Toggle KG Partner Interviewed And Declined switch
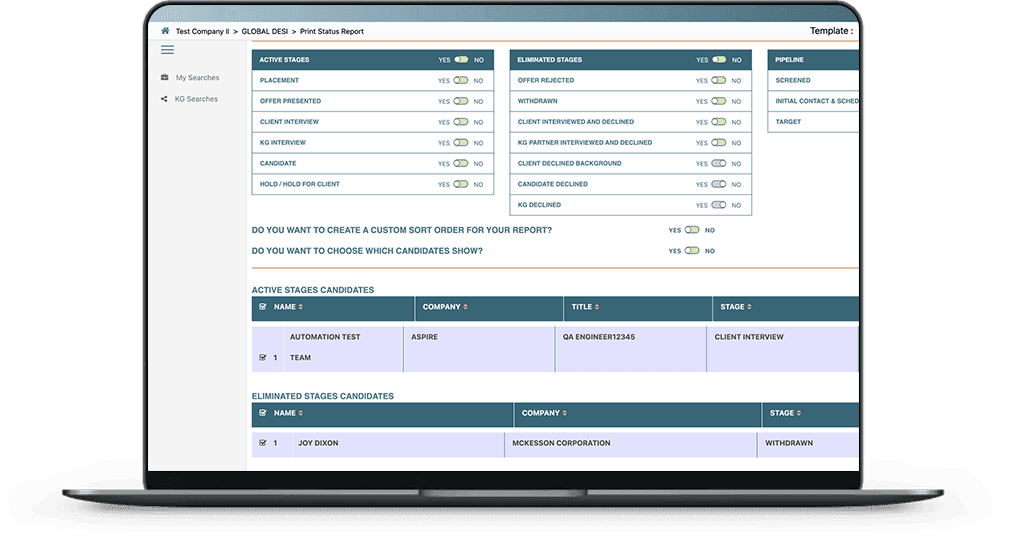The image size is (1015, 538). click(719, 142)
